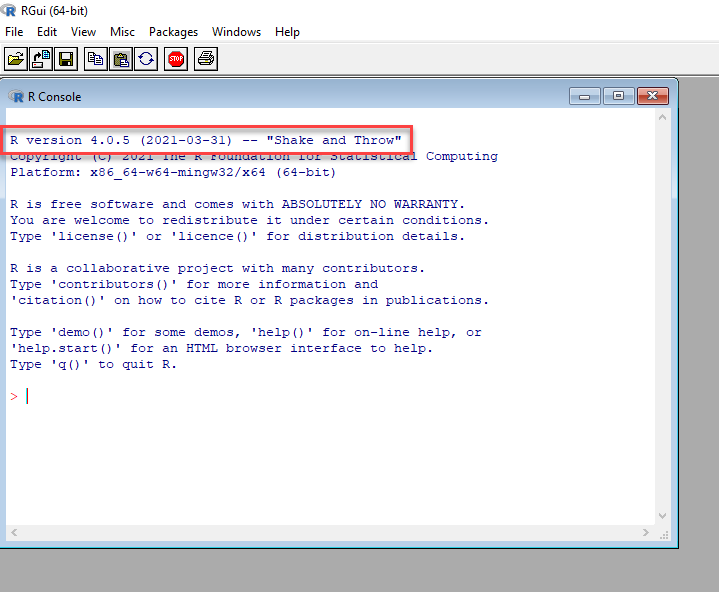Click the horizontal scrollbar left arrow
719x592 pixels.
(14, 532)
